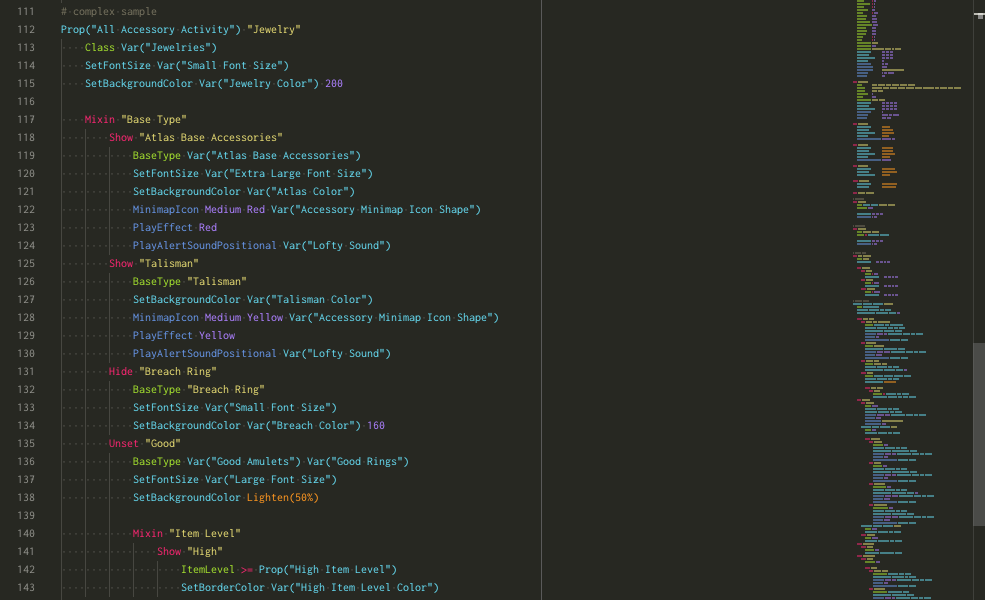Screen dimensions: 985x600
Task: Click SetFontSize on line 114
Action: pos(118,65)
